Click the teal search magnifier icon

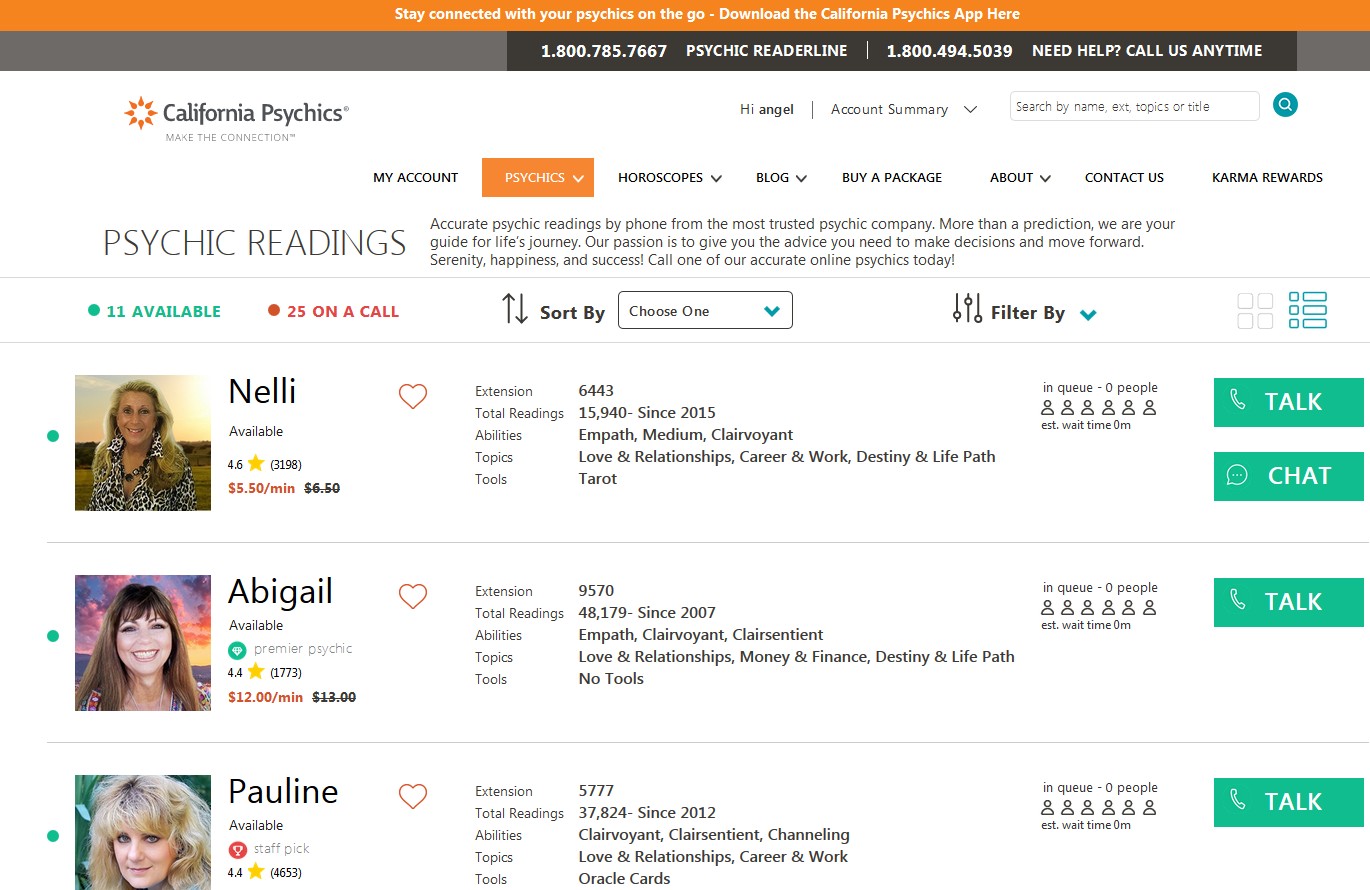tap(1285, 105)
